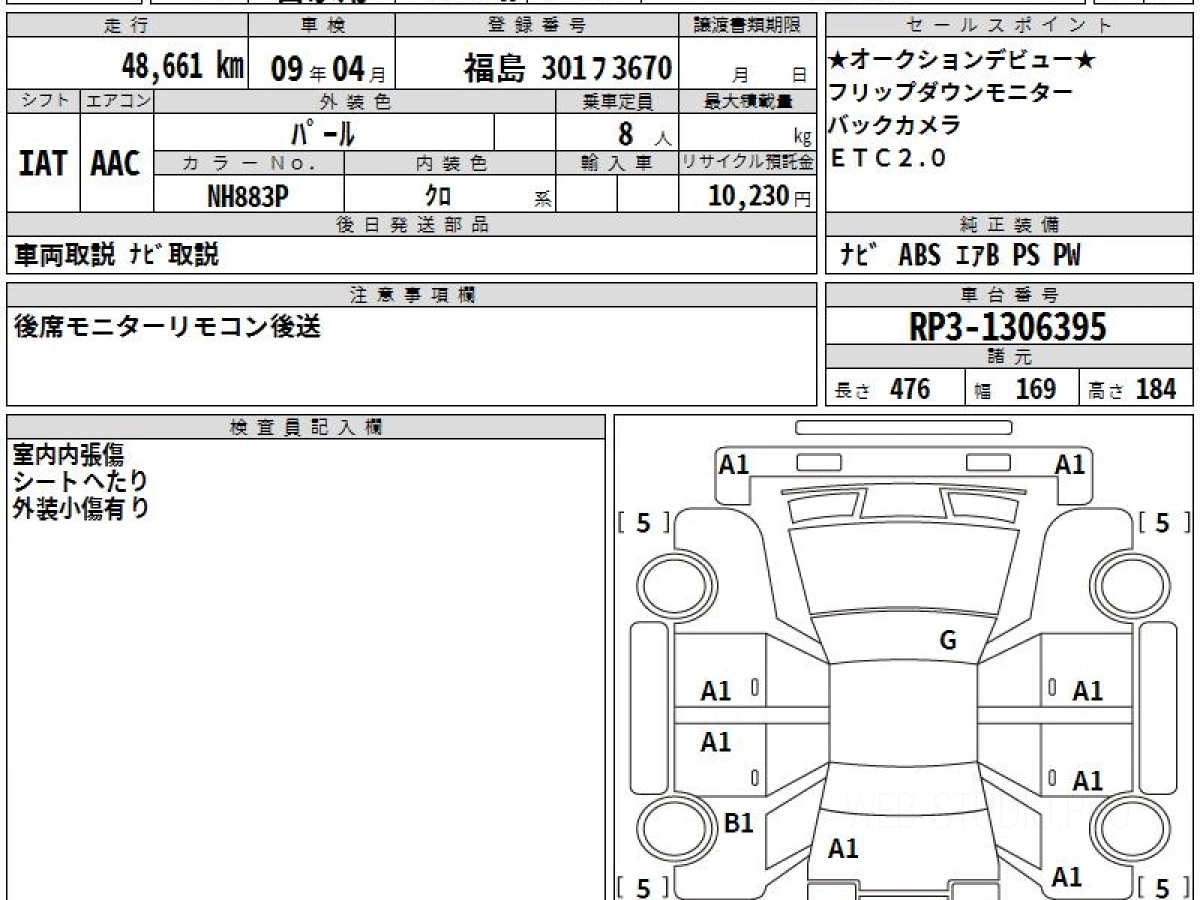
Task: Select the text 車両取説 ナビ取説
Action: (115, 255)
